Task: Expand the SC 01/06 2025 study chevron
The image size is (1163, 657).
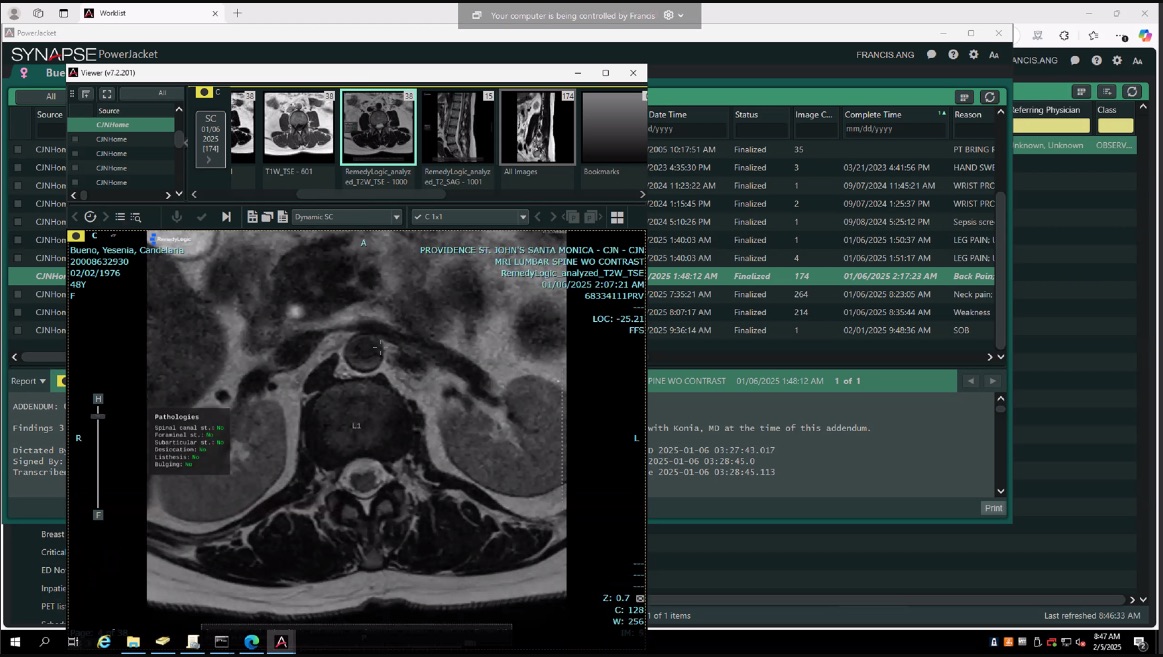Action: (208, 159)
